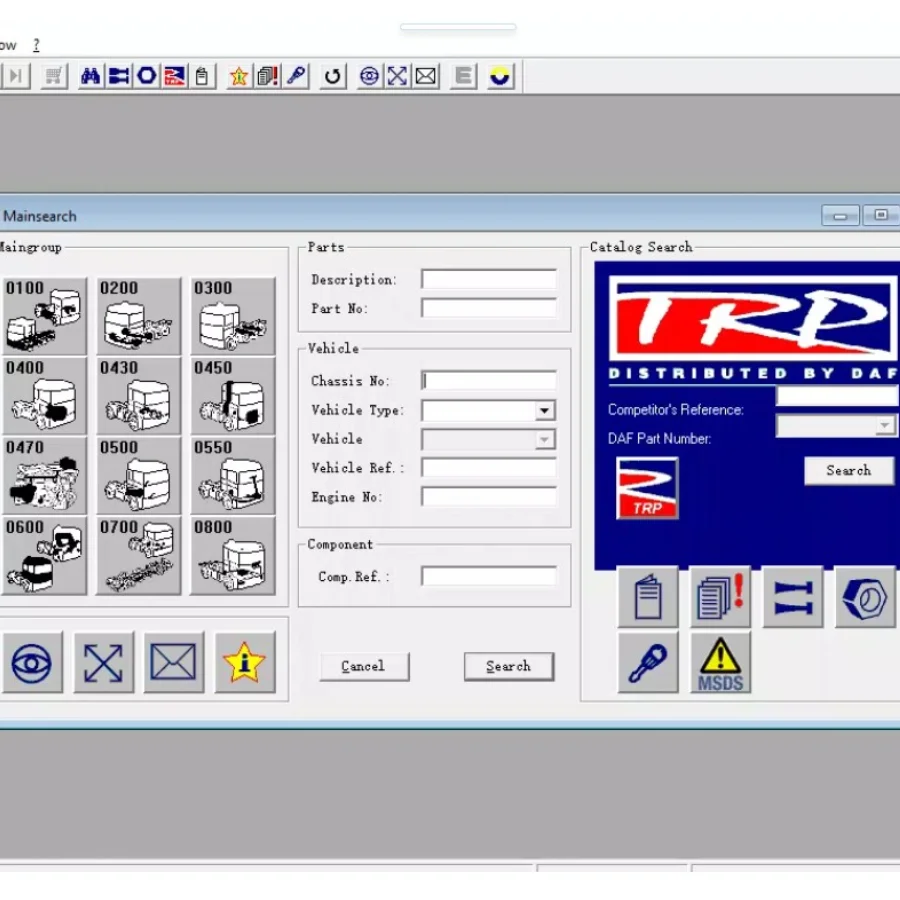Click the large info star button
900x900 pixels.
245,663
